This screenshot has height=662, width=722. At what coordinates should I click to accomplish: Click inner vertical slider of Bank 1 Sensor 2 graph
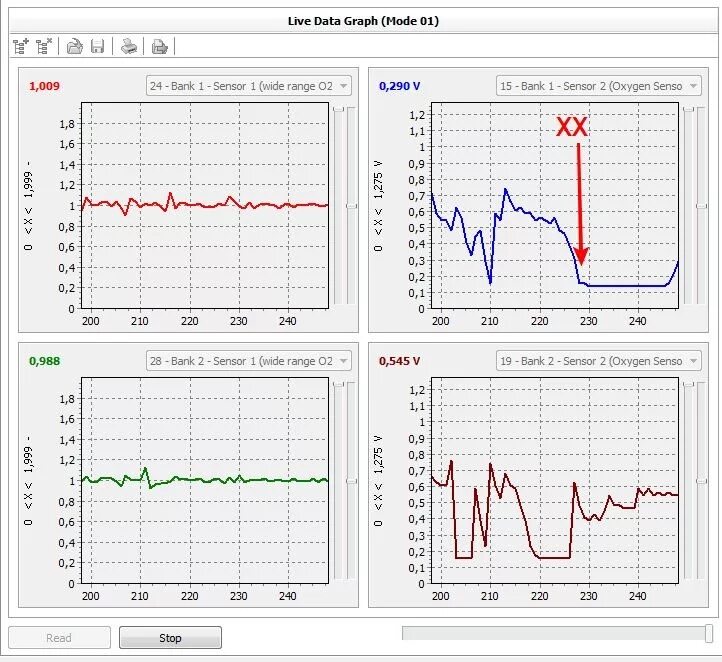coord(688,206)
